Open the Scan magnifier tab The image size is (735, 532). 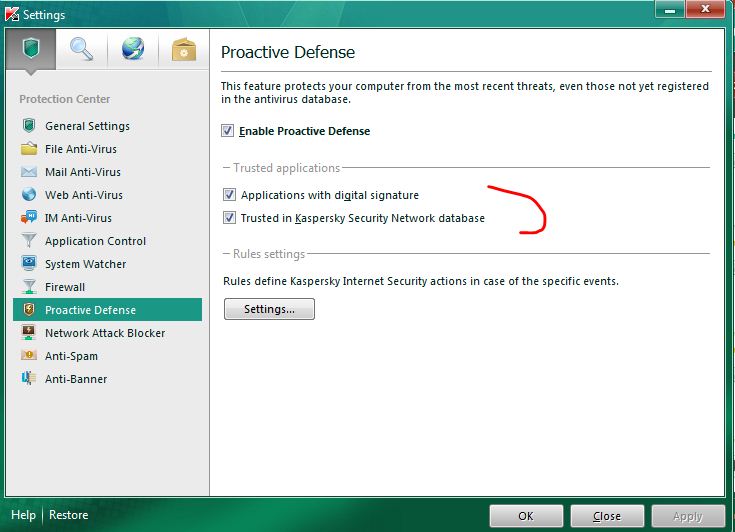point(82,49)
